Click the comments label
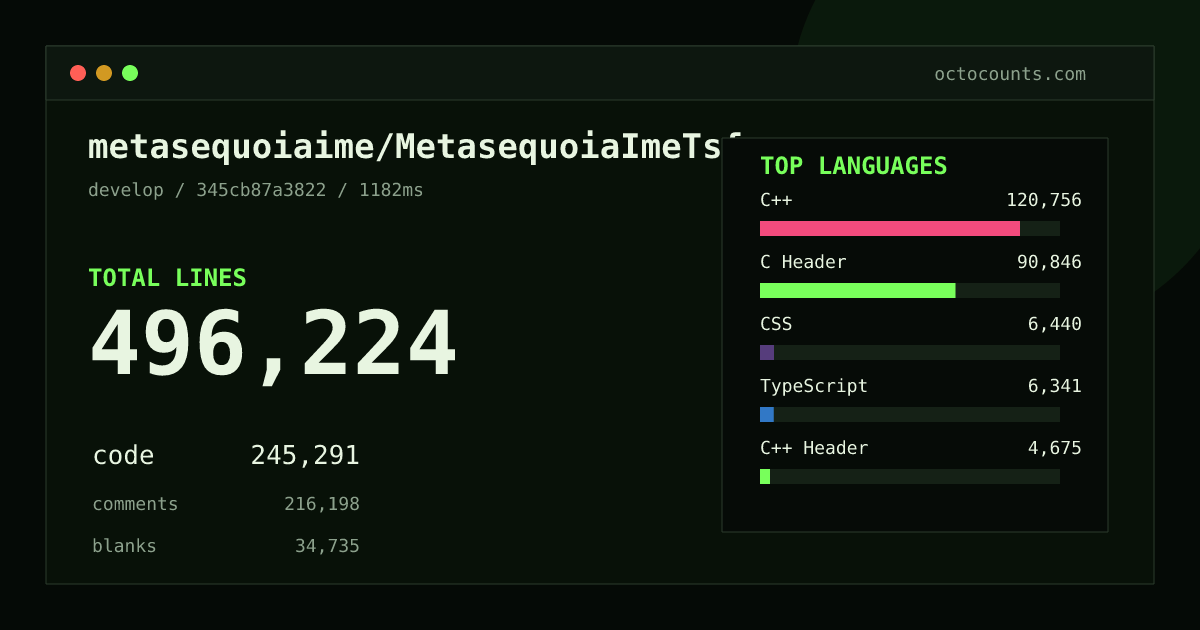This screenshot has height=630, width=1200. point(135,504)
